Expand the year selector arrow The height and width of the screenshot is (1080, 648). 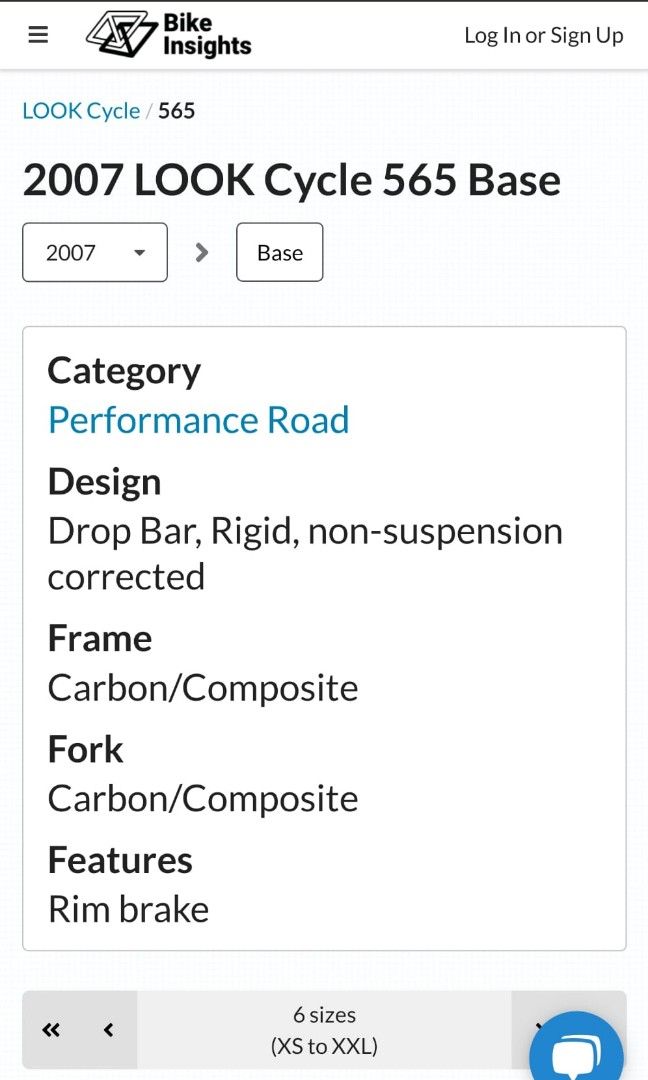coord(138,252)
